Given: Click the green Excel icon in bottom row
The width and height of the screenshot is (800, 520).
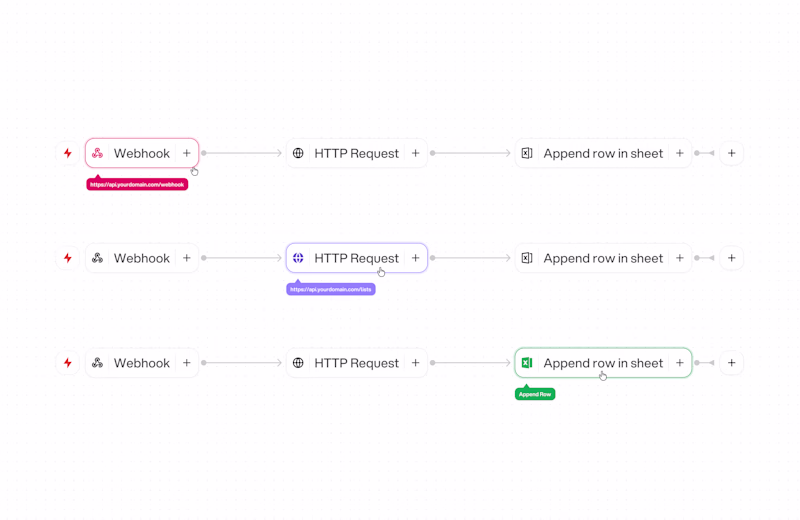Looking at the screenshot, I should point(527,363).
